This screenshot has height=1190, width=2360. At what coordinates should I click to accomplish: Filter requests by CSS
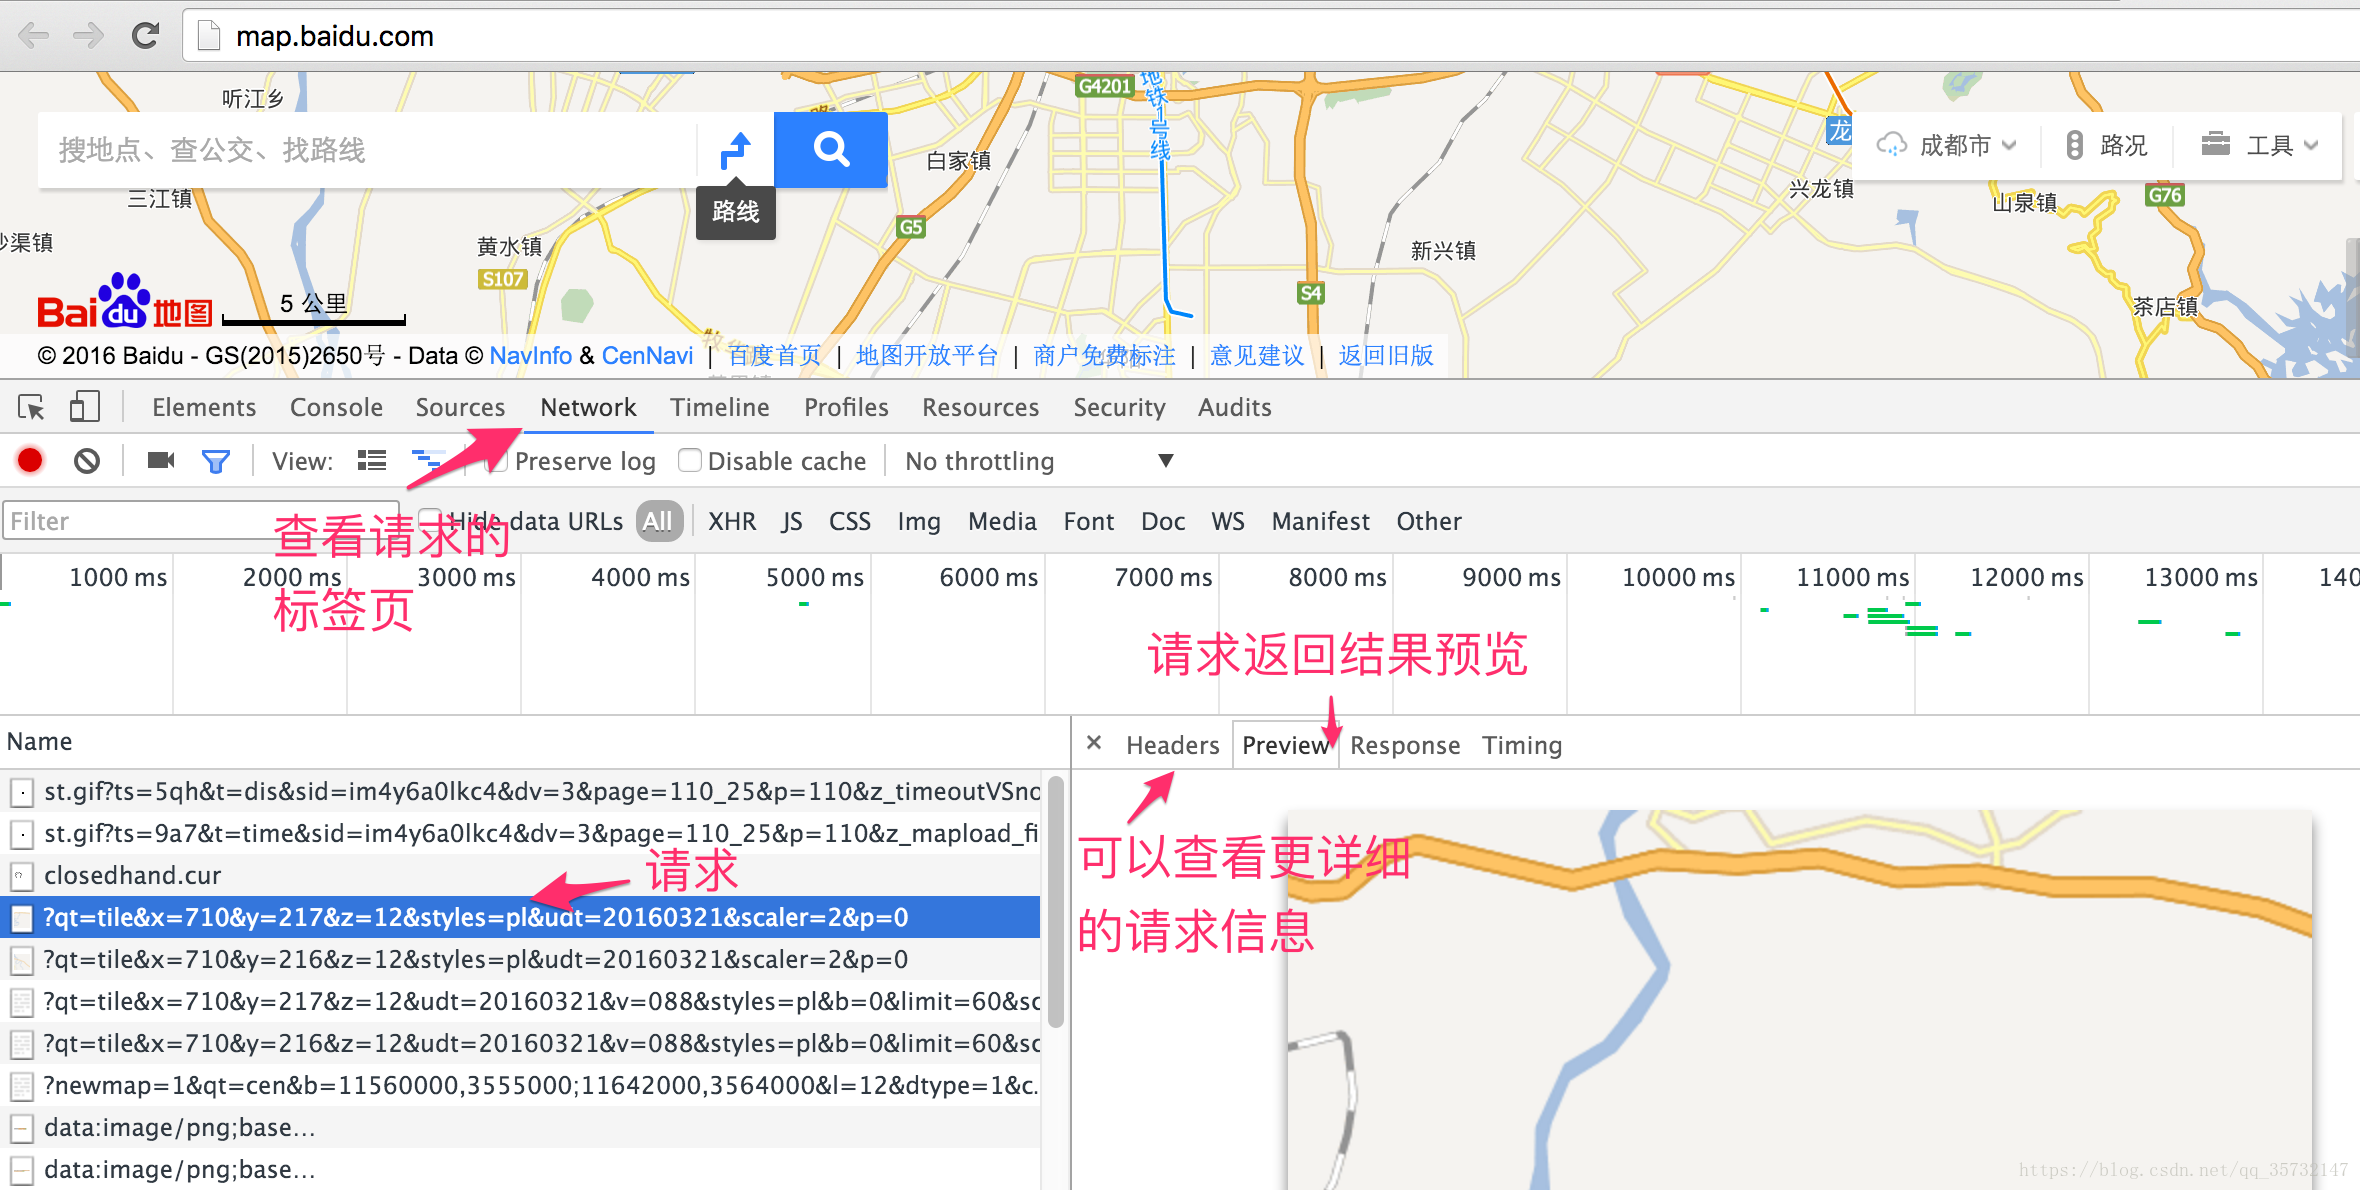[x=850, y=521]
